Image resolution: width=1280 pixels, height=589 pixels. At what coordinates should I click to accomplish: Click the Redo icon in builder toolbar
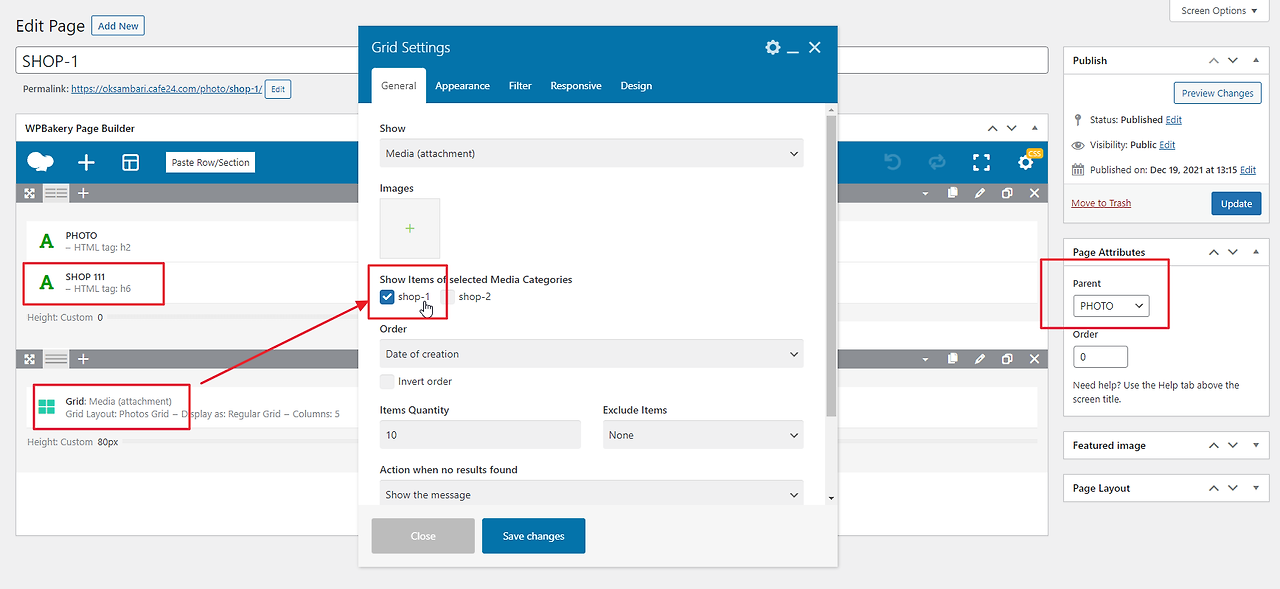click(x=937, y=162)
